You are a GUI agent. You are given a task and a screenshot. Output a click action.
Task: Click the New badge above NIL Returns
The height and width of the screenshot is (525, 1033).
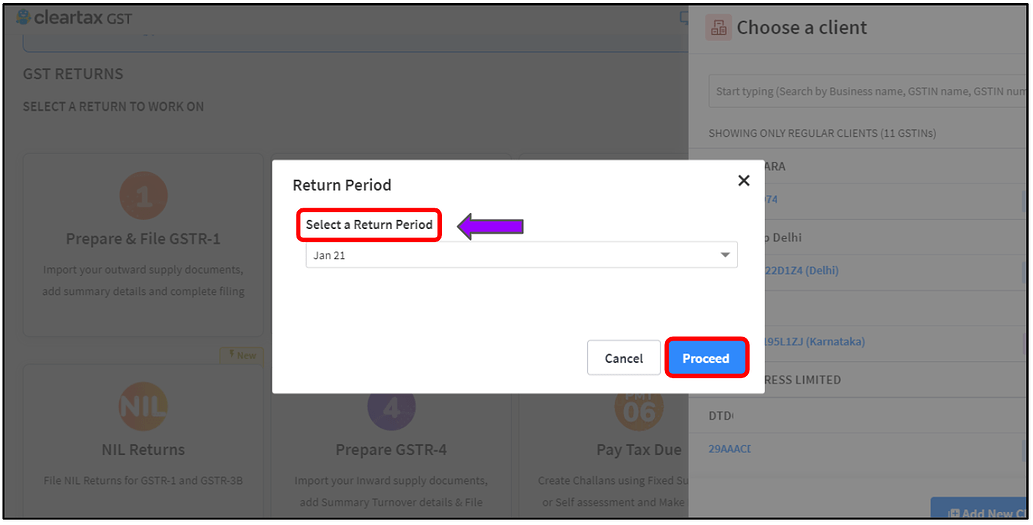(x=242, y=355)
